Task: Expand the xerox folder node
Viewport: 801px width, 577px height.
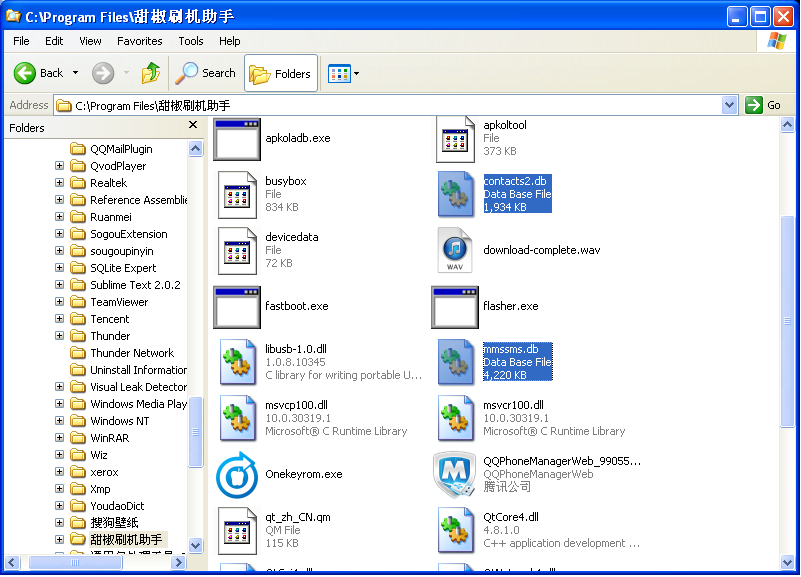Action: coord(60,472)
